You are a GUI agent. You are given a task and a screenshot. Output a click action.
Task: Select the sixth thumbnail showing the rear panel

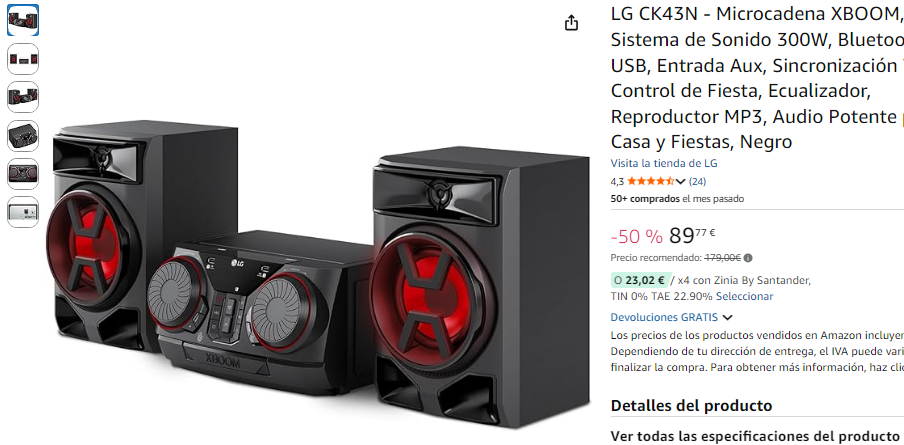[x=23, y=212]
